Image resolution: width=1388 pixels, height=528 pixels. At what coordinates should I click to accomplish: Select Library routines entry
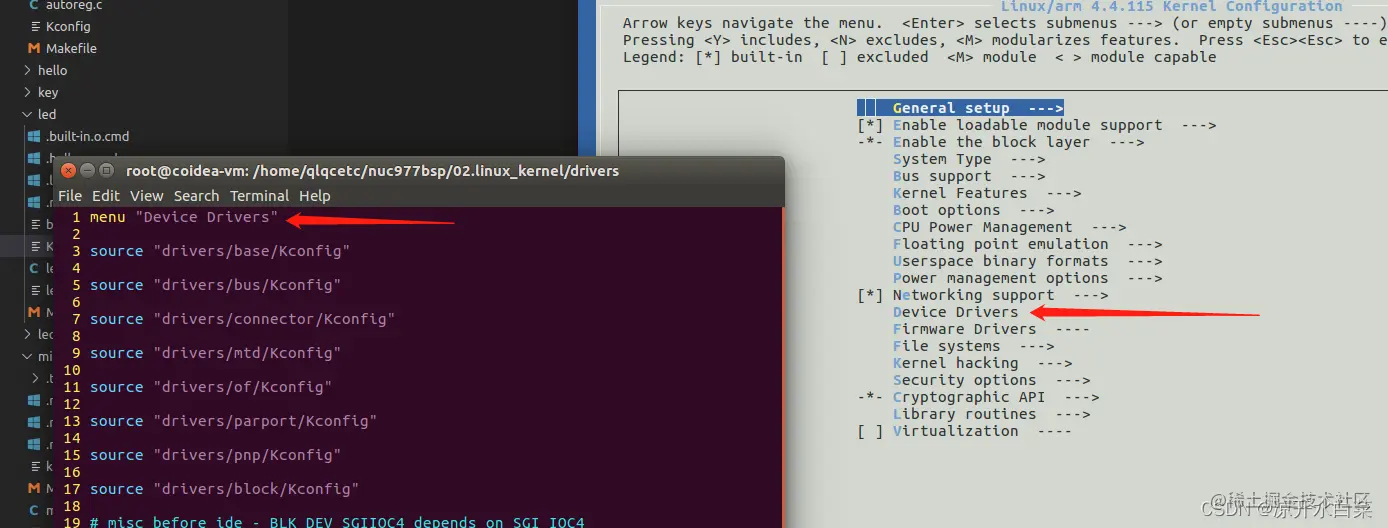[x=991, y=414]
